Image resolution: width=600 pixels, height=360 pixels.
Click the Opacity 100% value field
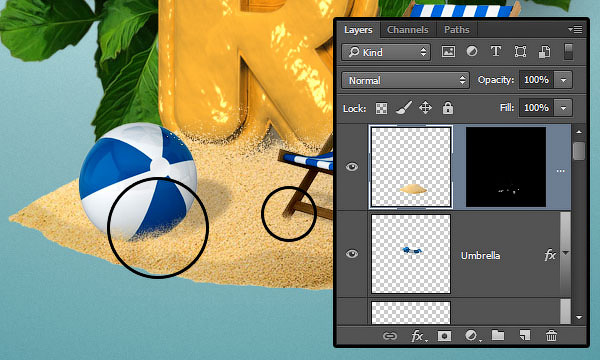click(536, 80)
